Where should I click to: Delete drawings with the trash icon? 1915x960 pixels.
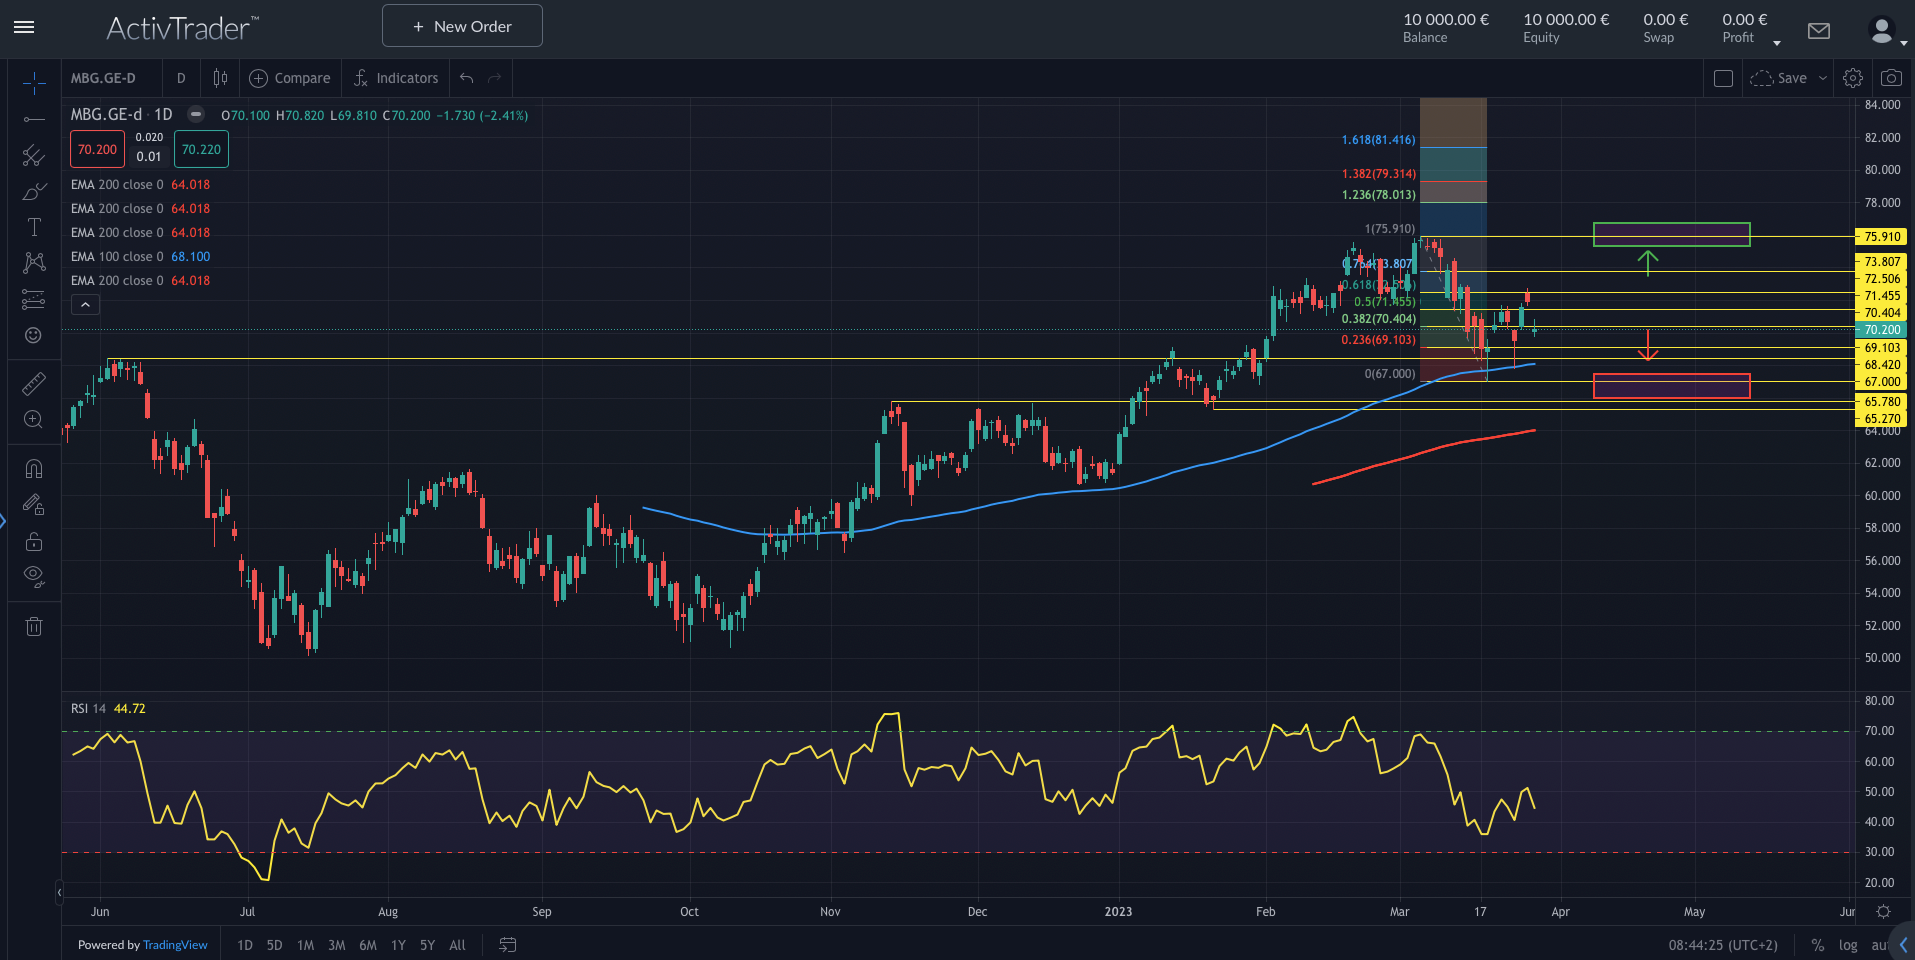pos(33,627)
